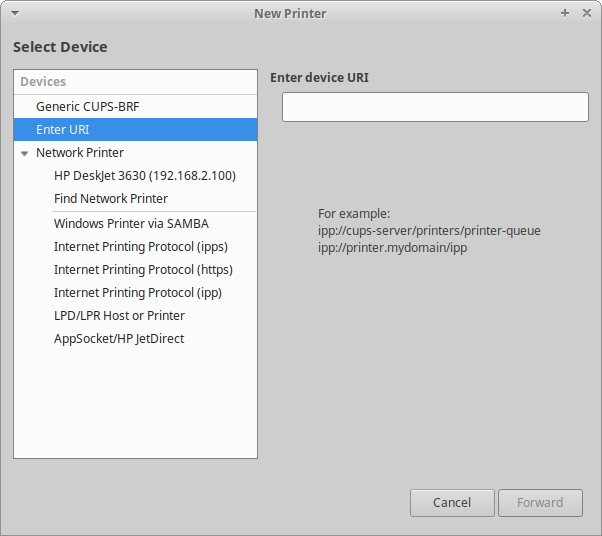
Task: Choose HP DeskJet 3630 network printer
Action: tap(144, 176)
